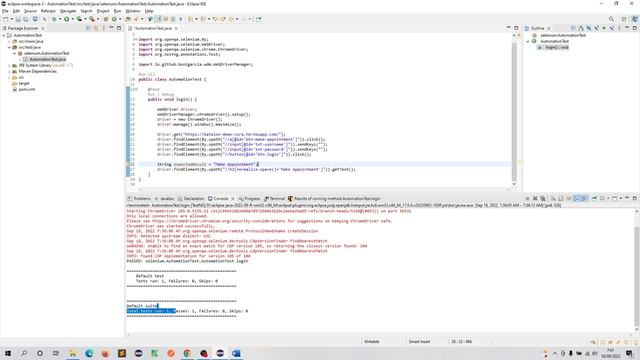The image size is (640, 360).
Task: Maximize the editor area
Action: pyautogui.click(x=516, y=28)
